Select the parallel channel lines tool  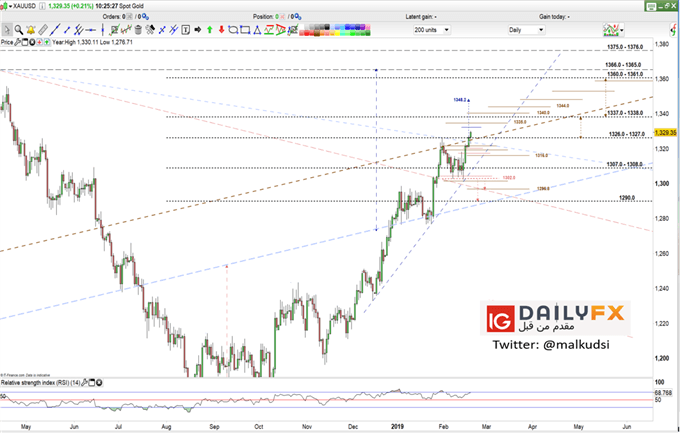[78, 30]
